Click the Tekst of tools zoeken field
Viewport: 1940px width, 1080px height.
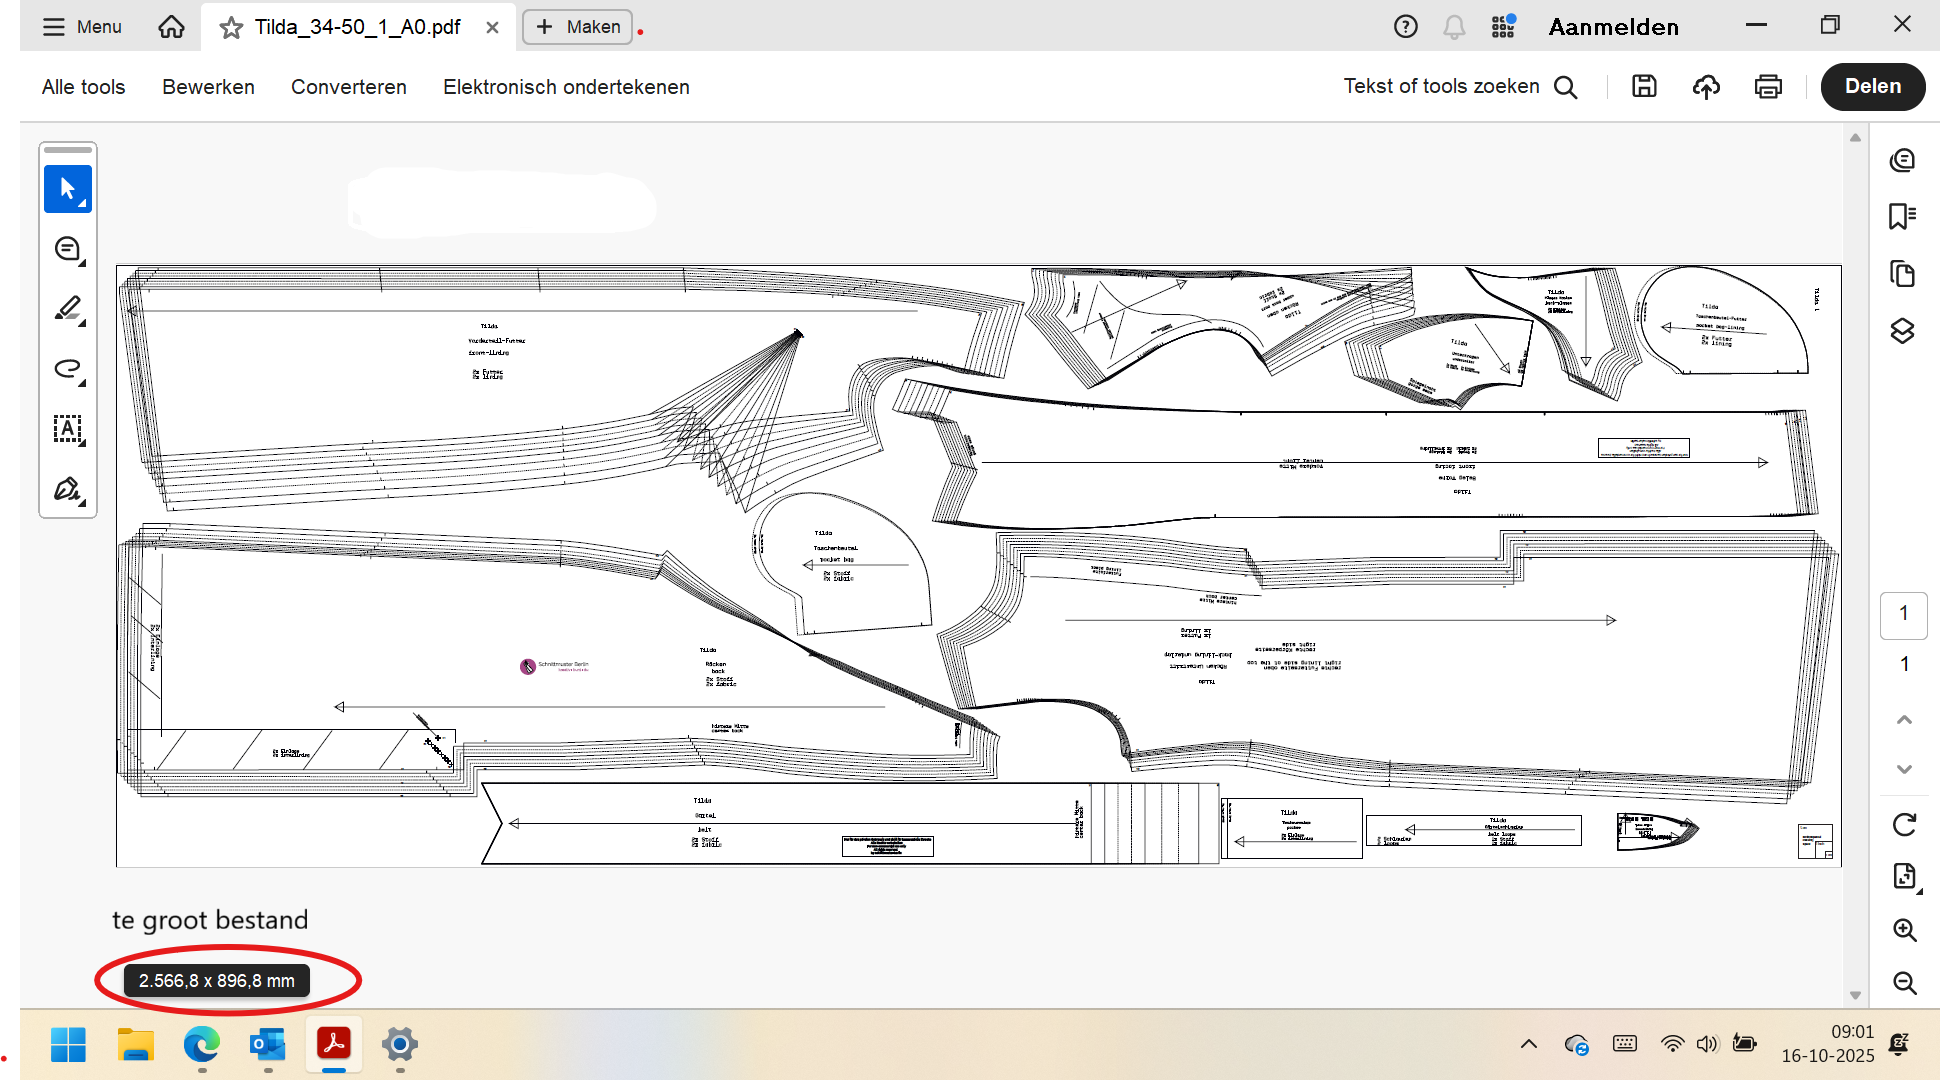1441,87
